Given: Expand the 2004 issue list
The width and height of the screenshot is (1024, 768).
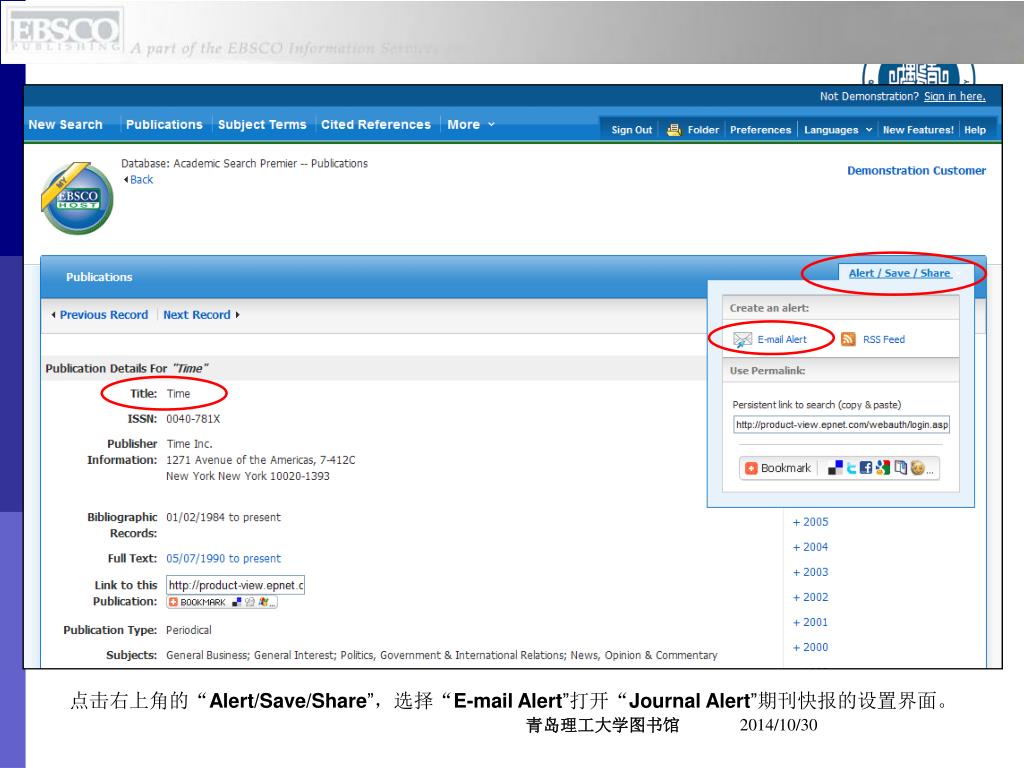Looking at the screenshot, I should coord(810,547).
